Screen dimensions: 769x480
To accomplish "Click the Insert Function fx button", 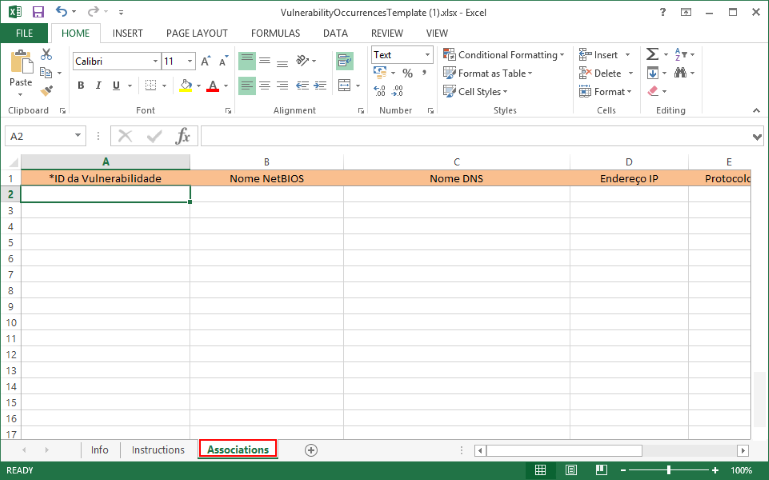I will coord(183,136).
